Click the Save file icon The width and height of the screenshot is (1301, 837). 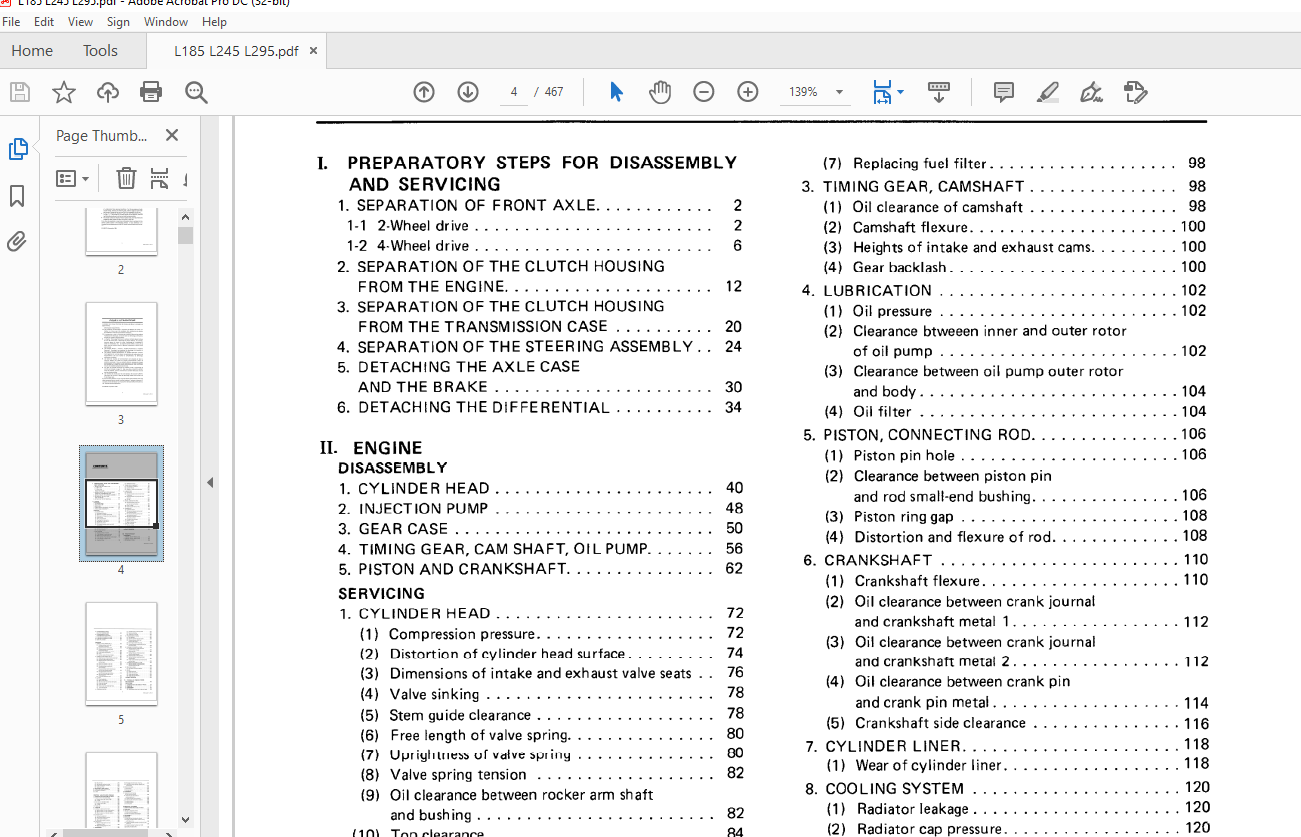(20, 92)
